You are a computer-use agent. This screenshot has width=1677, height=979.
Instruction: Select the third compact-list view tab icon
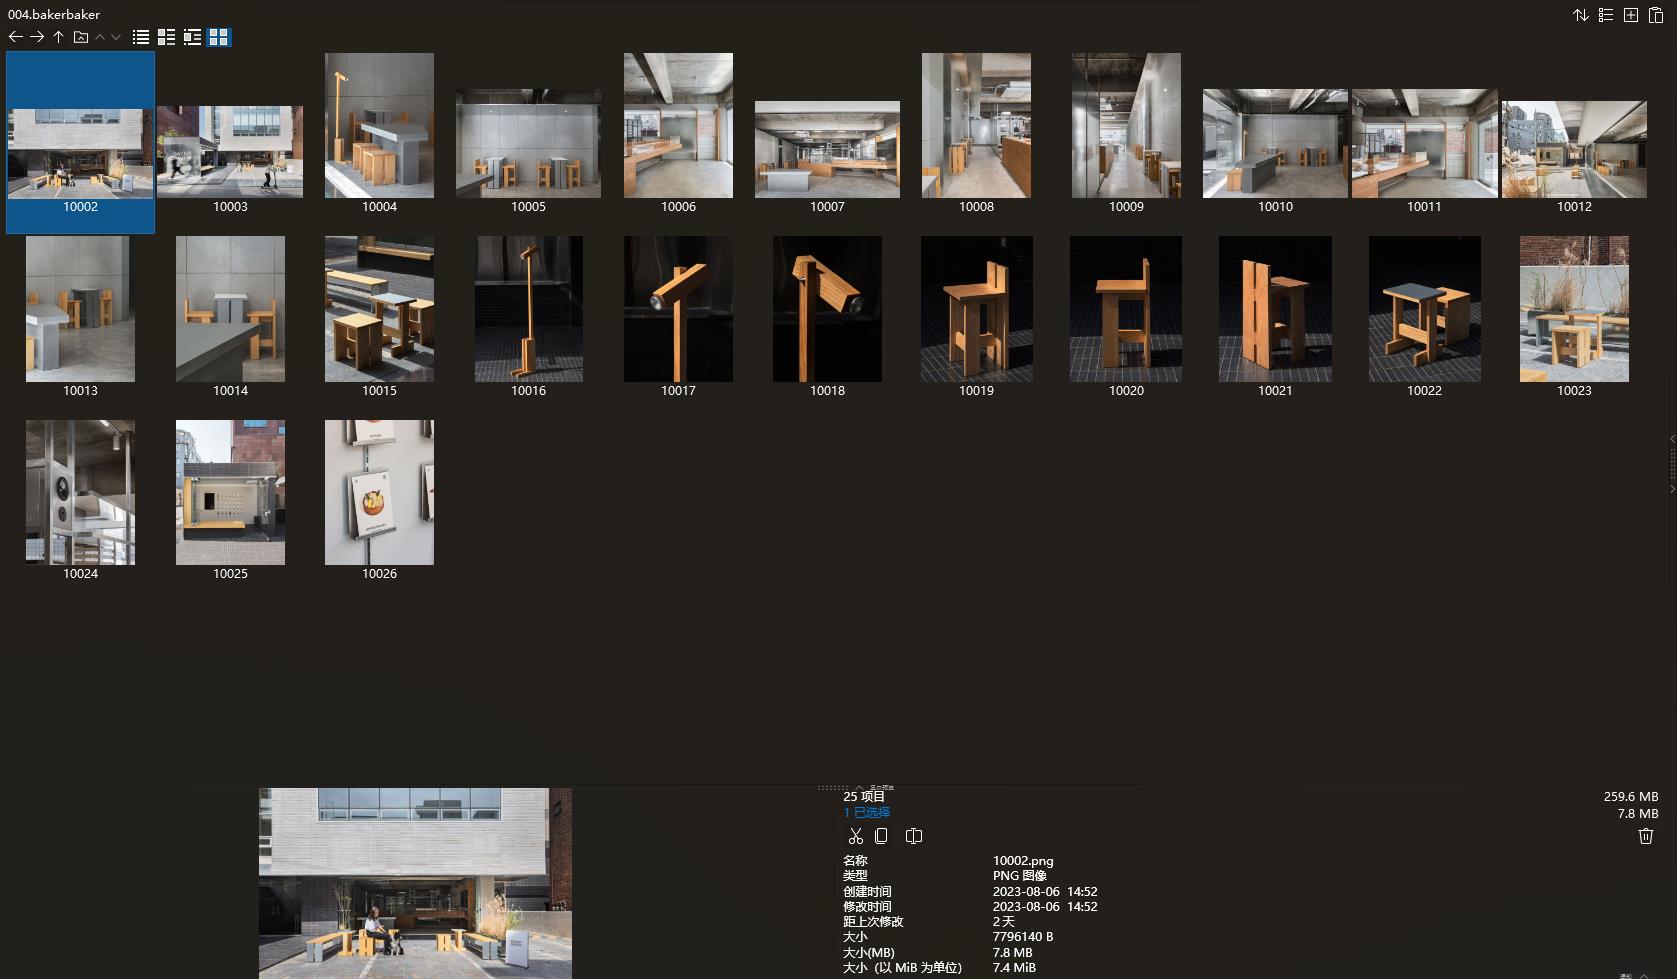pos(192,37)
